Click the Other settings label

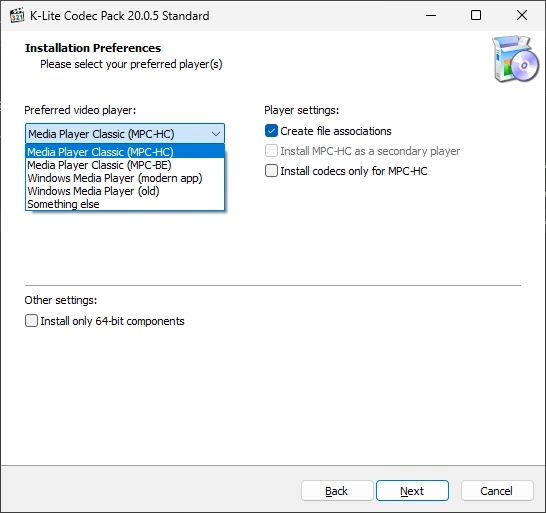coord(61,300)
